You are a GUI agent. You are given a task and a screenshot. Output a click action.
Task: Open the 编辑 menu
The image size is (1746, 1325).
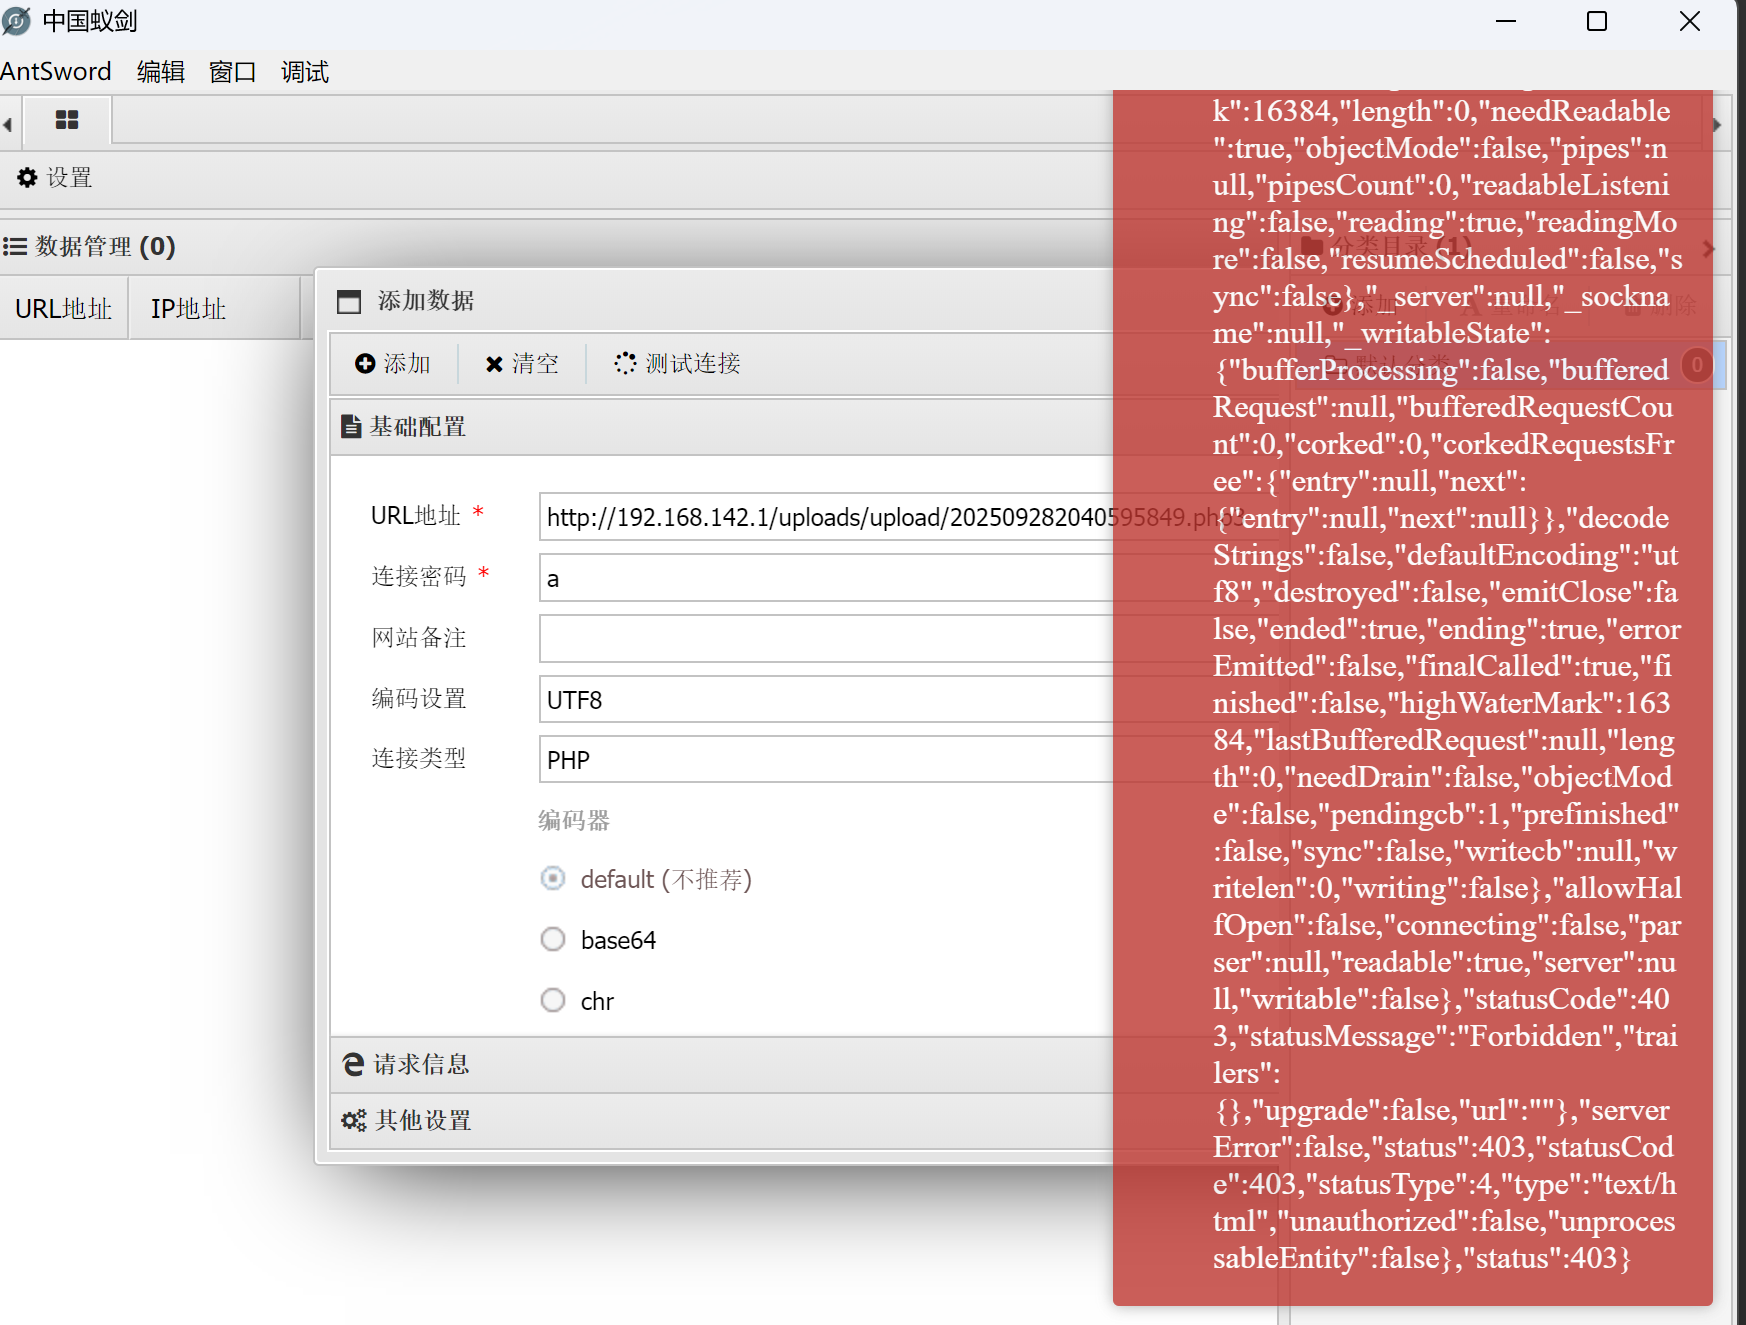point(161,72)
